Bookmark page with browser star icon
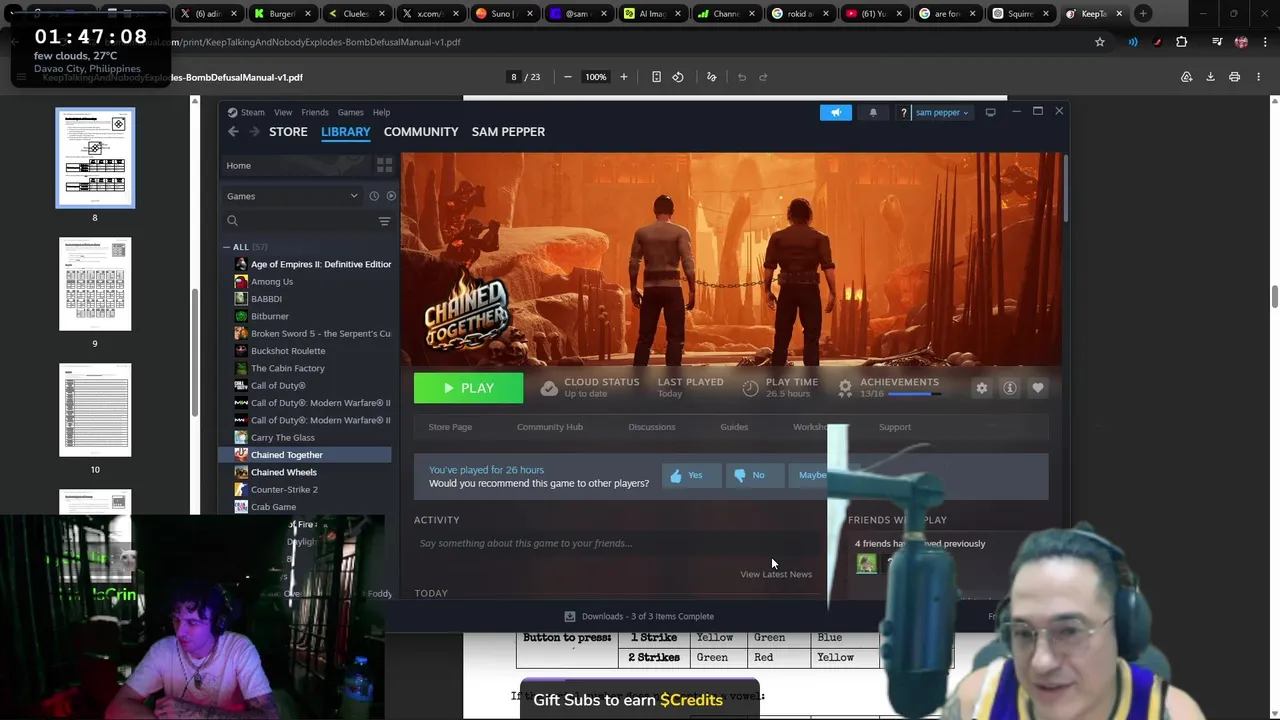Image resolution: width=1280 pixels, height=720 pixels. coord(1100,42)
